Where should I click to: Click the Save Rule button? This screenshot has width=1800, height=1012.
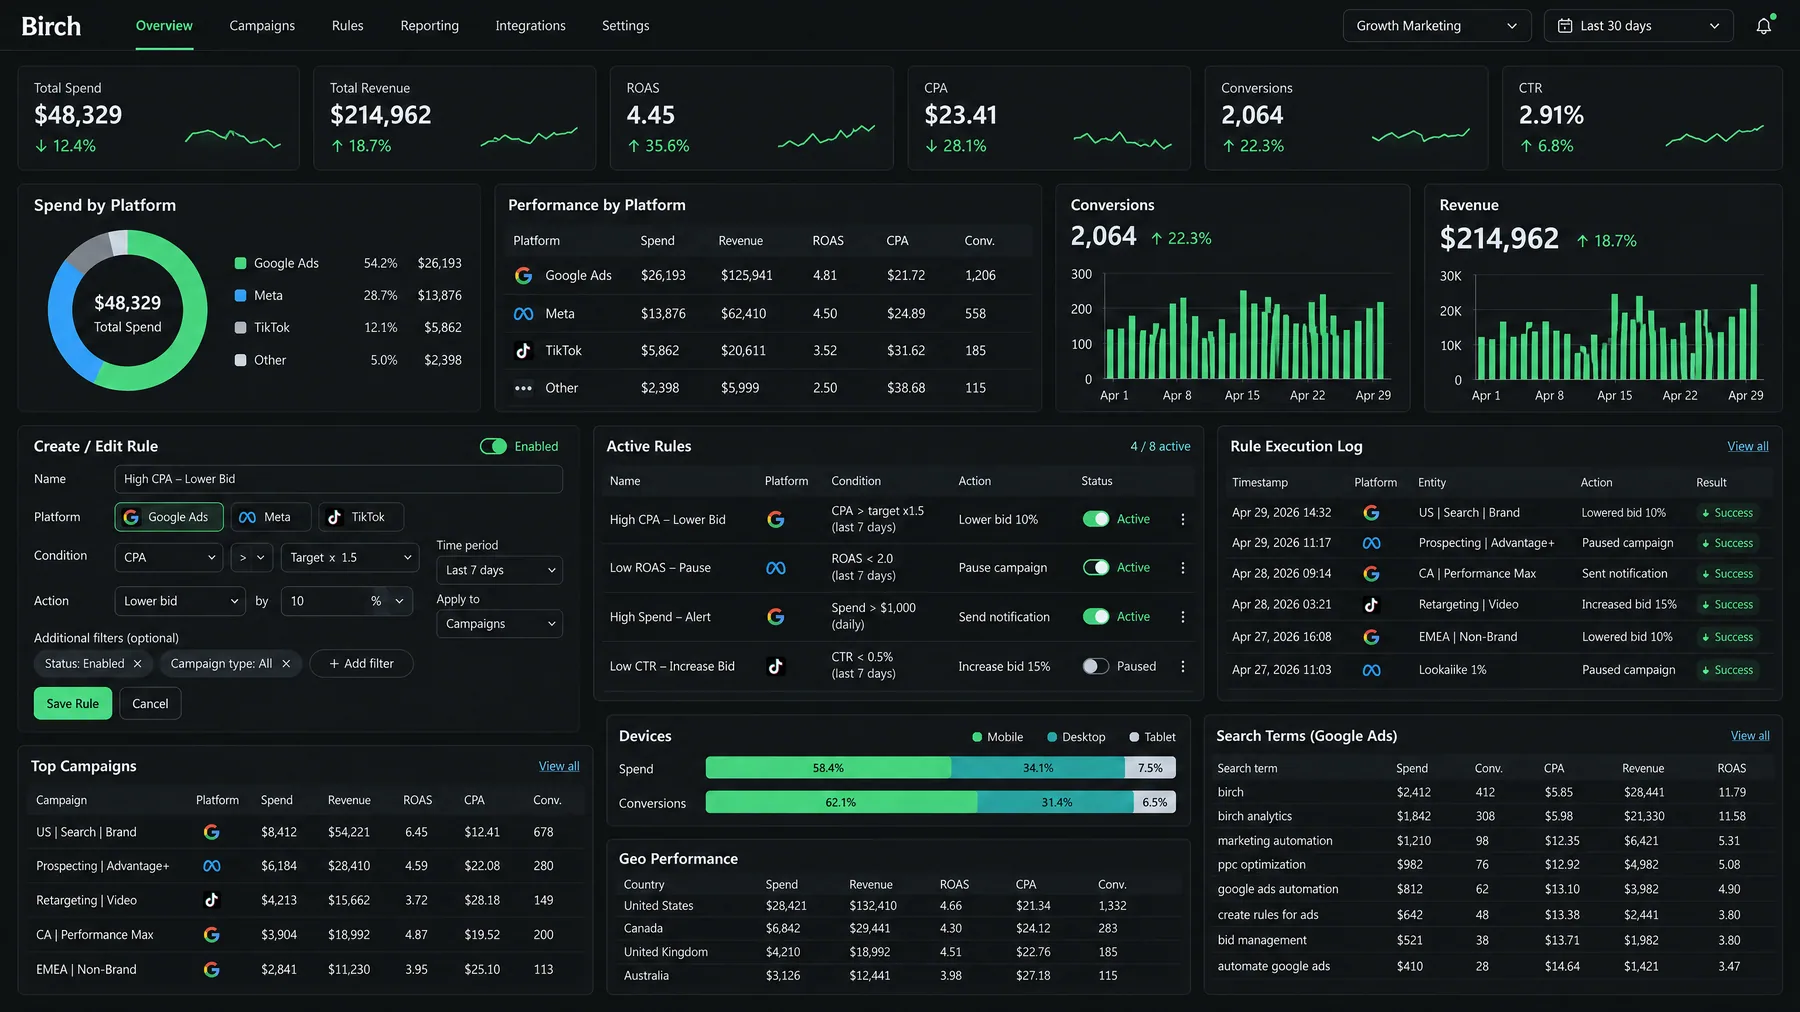(73, 704)
